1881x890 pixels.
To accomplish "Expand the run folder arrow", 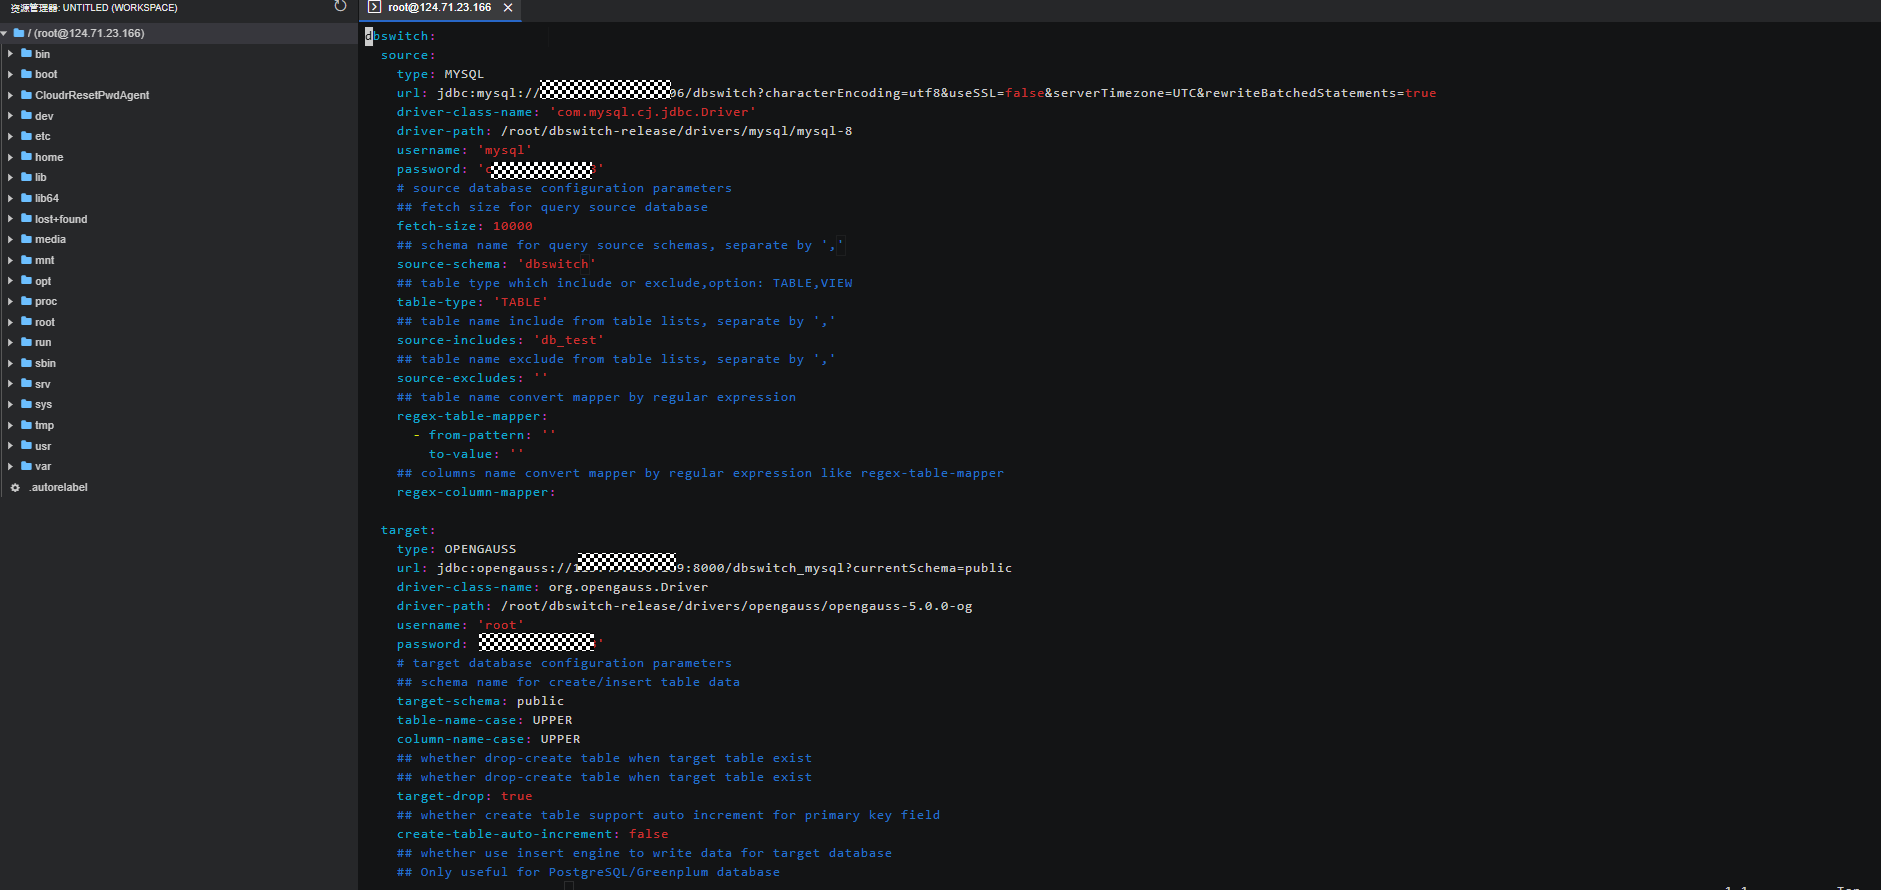I will point(10,342).
